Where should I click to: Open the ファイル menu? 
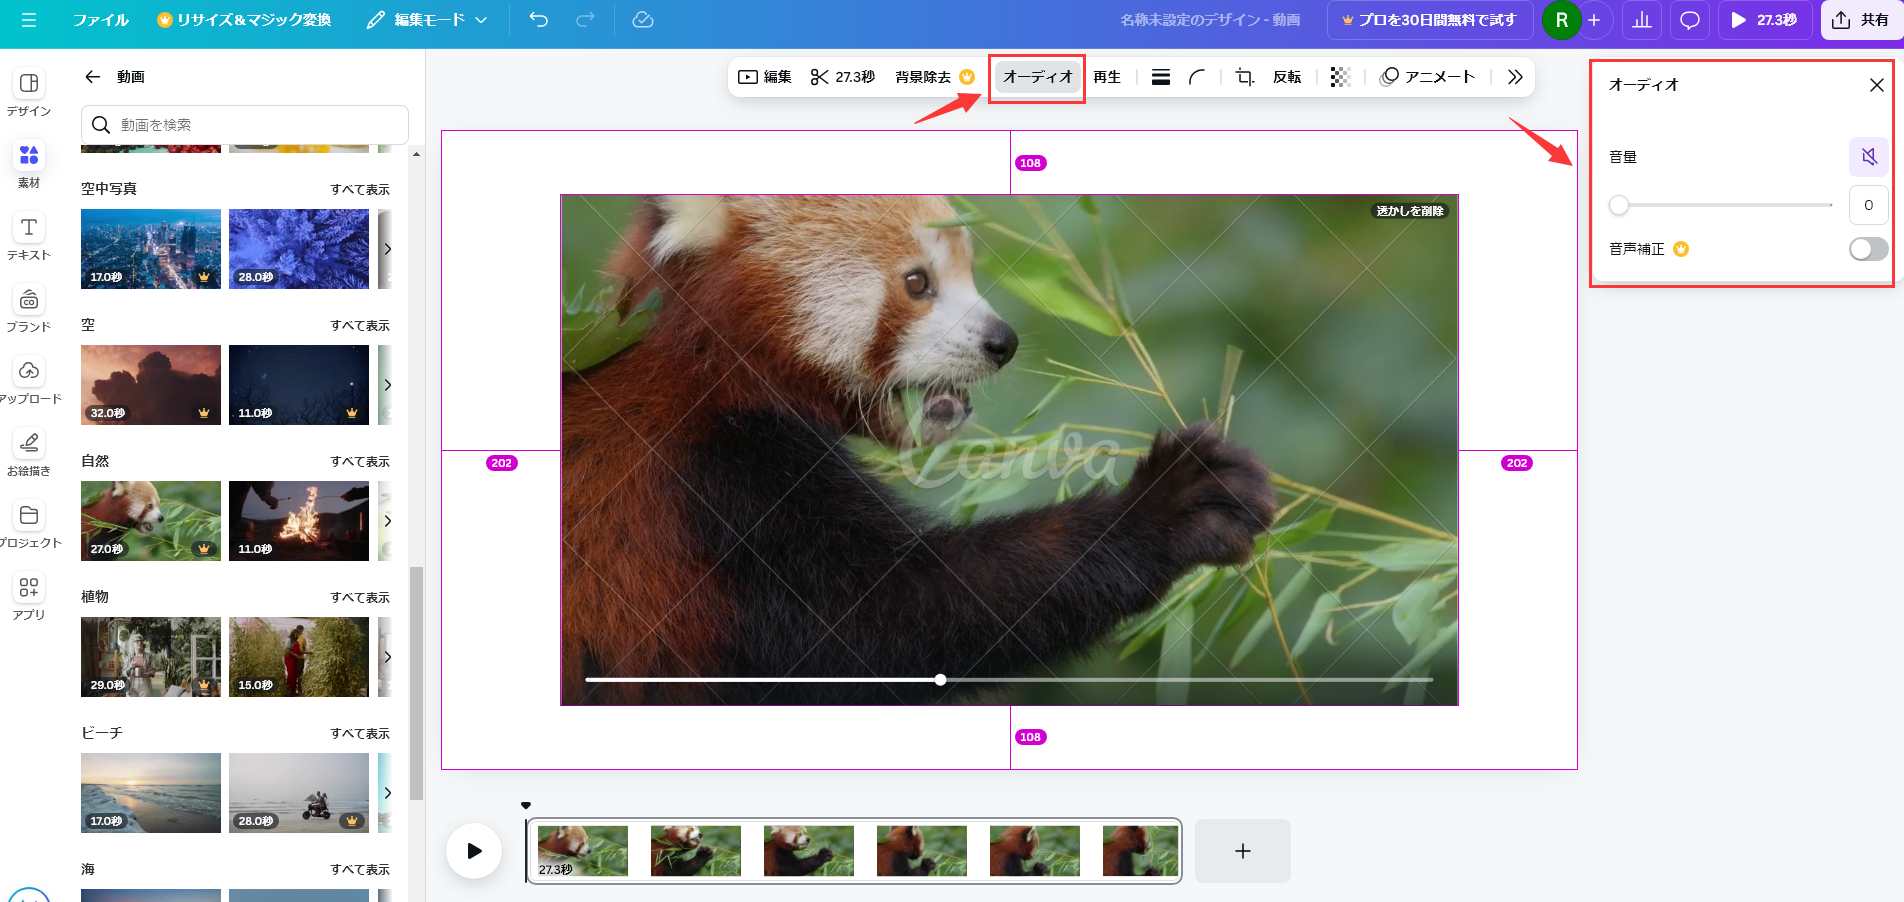(x=101, y=19)
